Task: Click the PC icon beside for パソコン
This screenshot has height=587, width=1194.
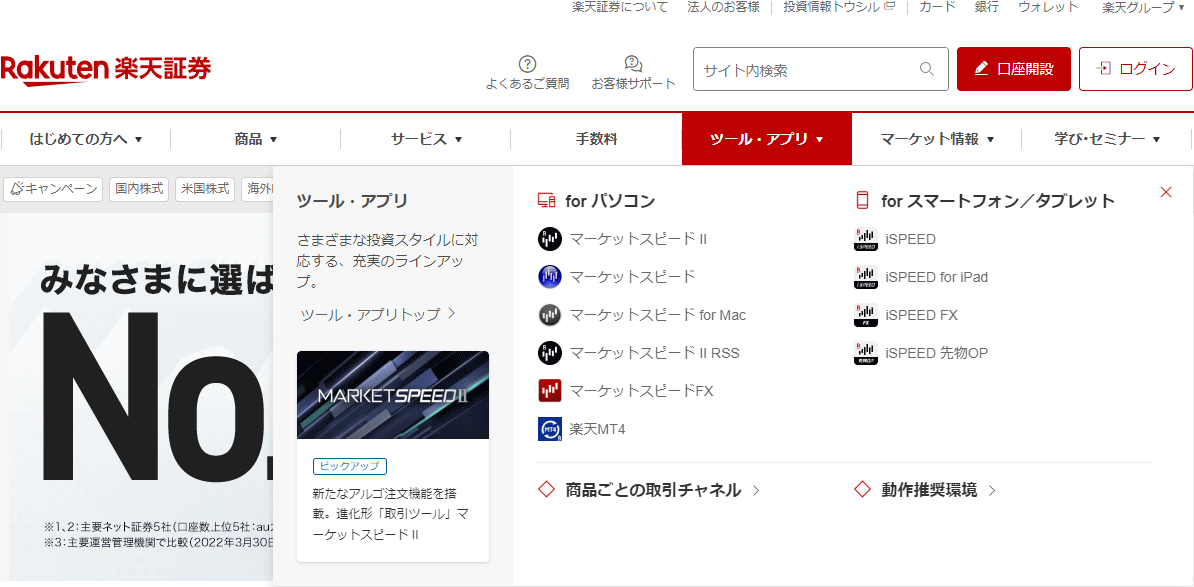Action: (546, 201)
